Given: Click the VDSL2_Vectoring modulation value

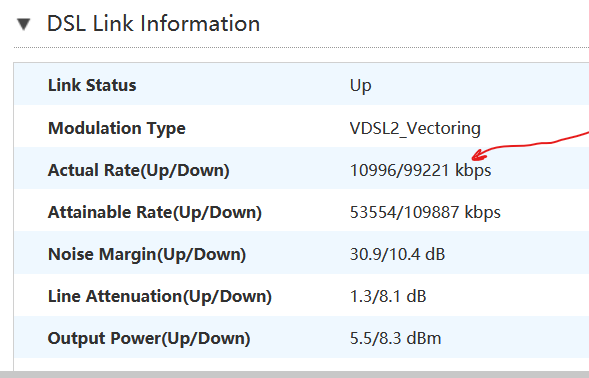Looking at the screenshot, I should point(415,129).
